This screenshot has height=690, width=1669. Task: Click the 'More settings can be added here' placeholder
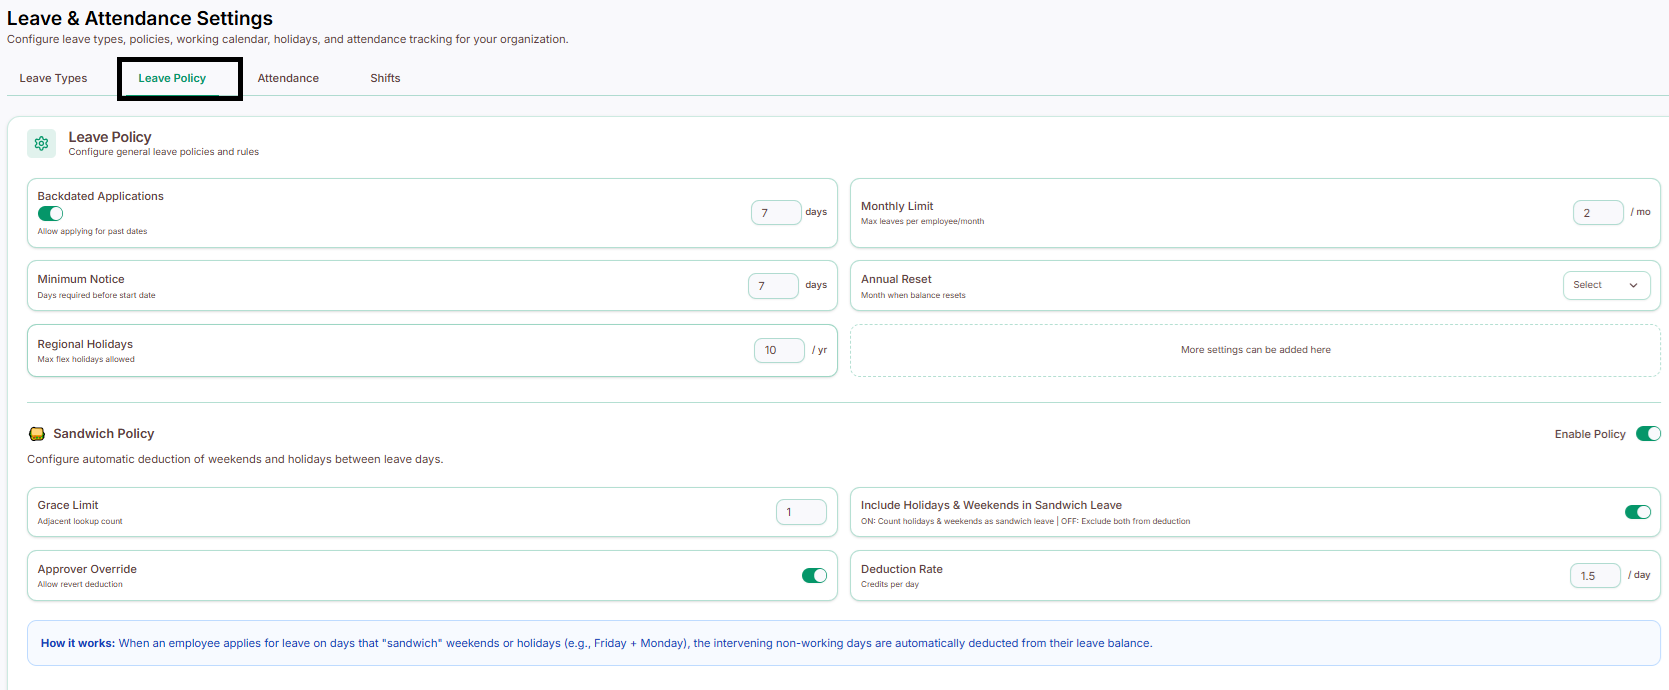1255,350
